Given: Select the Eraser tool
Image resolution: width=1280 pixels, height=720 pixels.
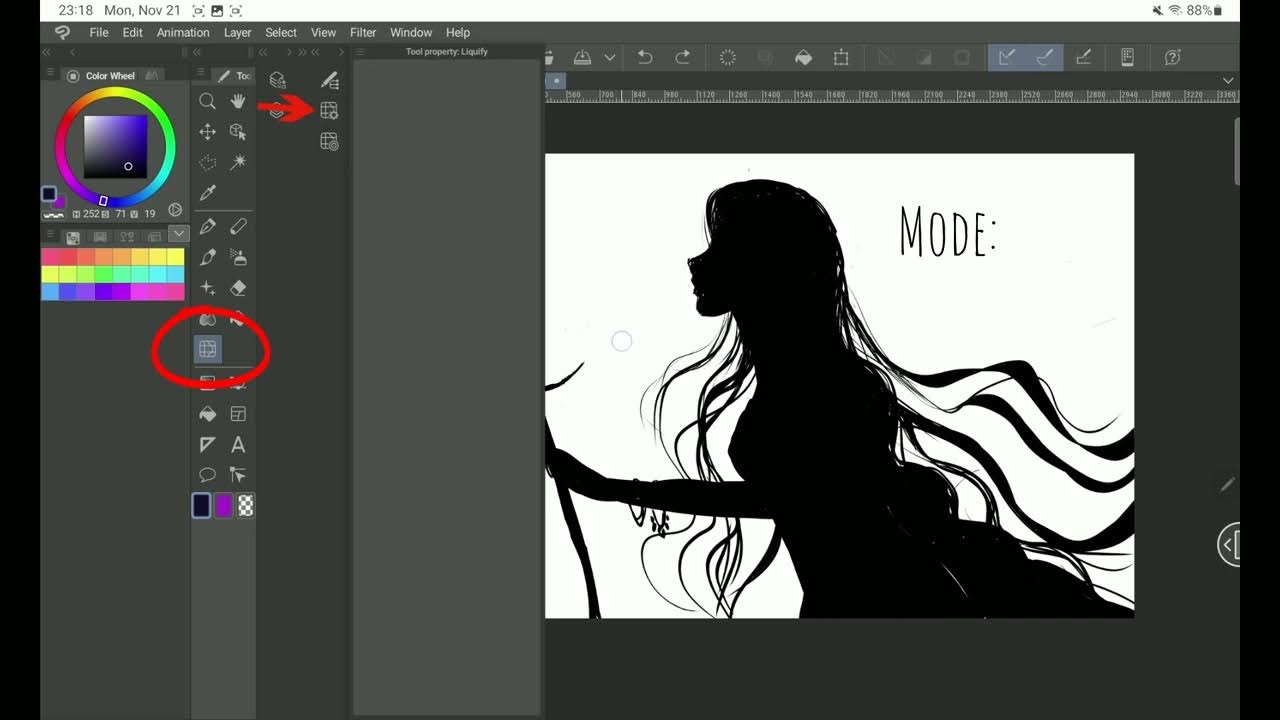Looking at the screenshot, I should [x=238, y=288].
